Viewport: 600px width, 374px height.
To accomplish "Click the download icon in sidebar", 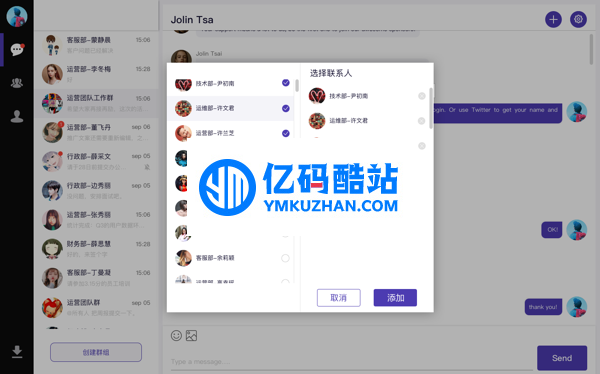I will (17, 352).
